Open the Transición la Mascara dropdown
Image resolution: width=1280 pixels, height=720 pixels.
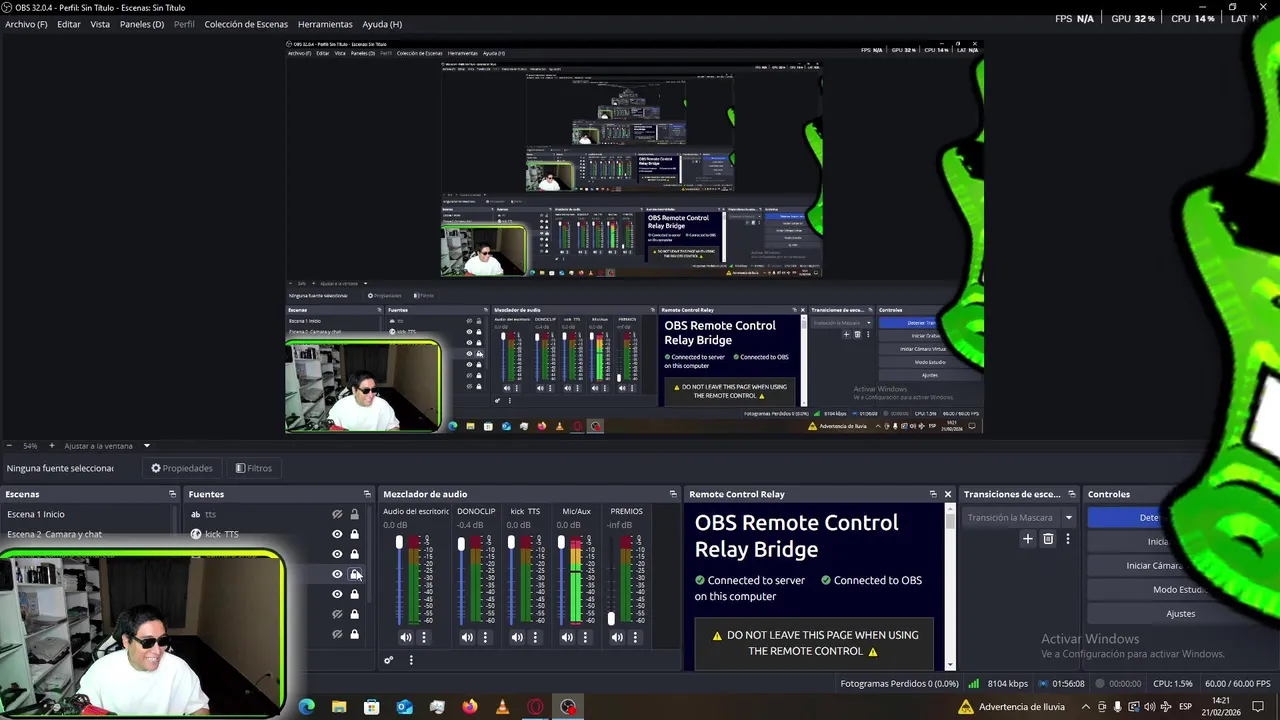1019,518
